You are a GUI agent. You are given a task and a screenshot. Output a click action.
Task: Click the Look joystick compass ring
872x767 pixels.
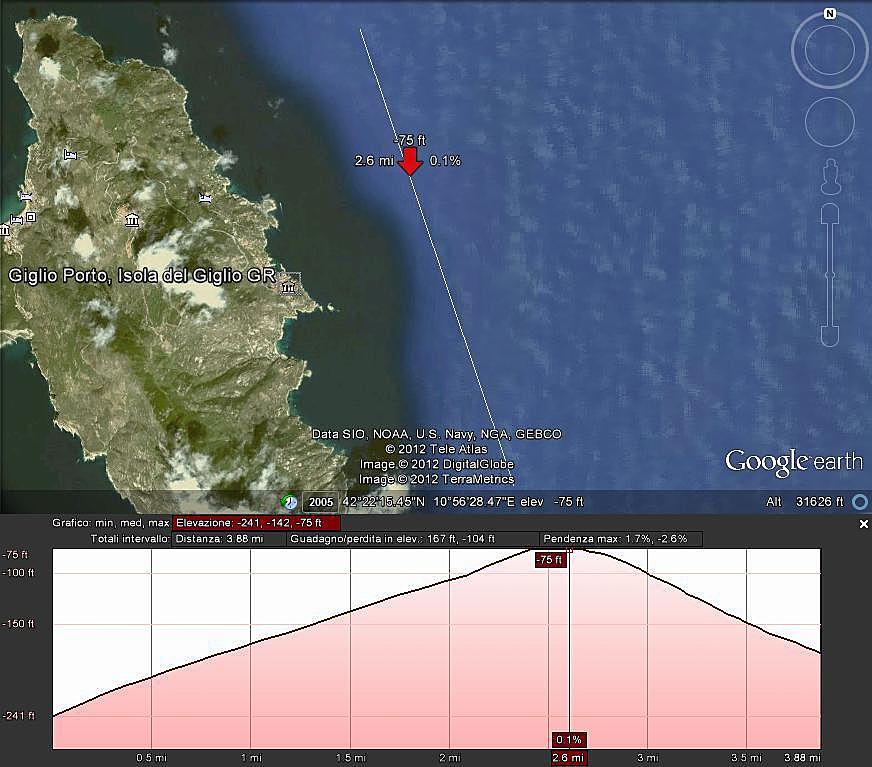[x=829, y=52]
